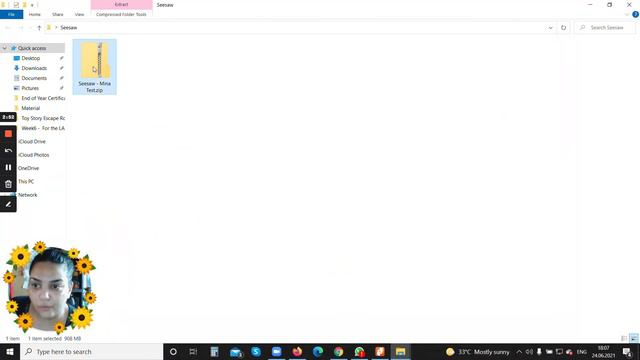Switch to the Home ribbon tab
Screen dimensions: 640x360
coord(35,14)
